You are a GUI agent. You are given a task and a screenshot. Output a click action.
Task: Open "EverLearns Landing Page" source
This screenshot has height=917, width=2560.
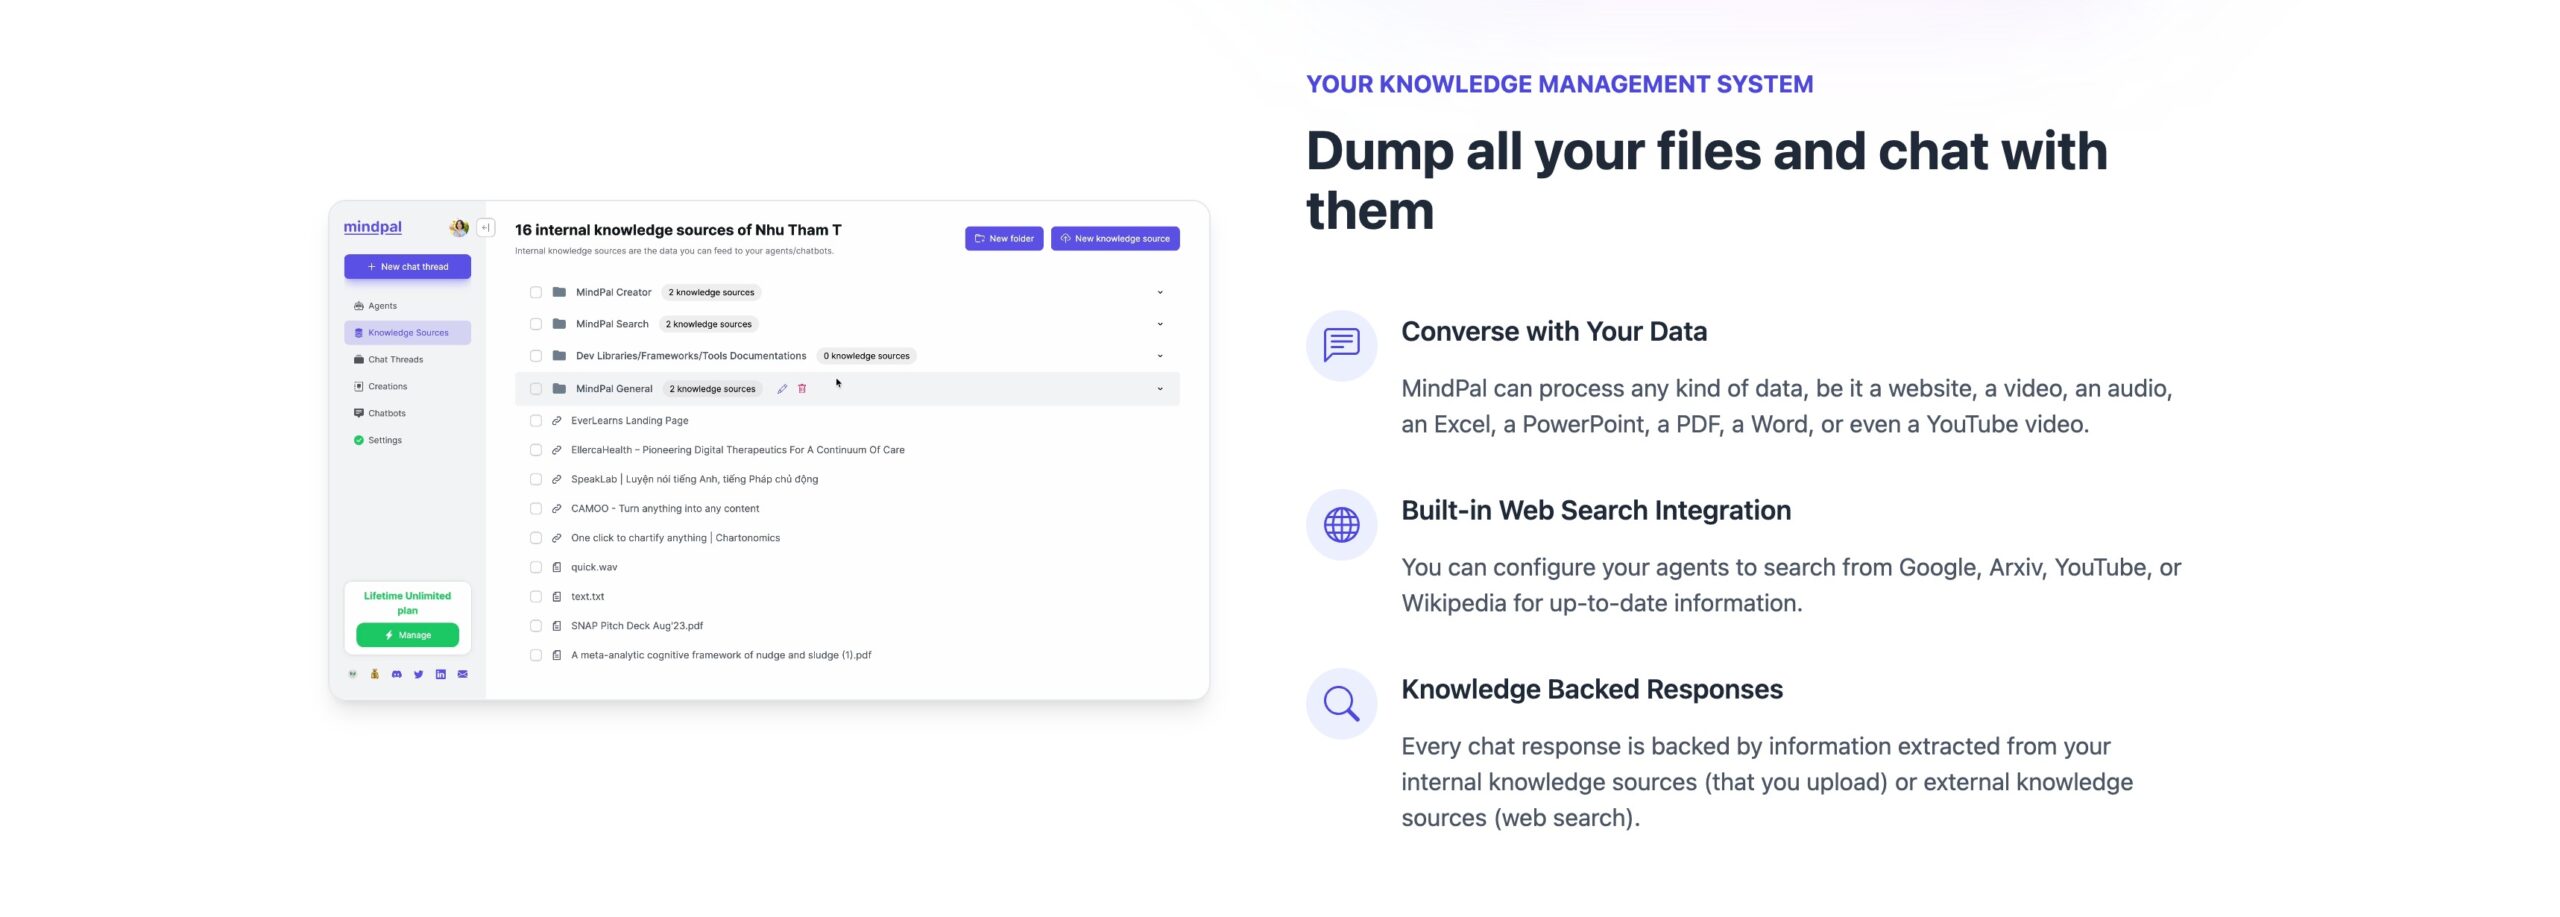click(630, 422)
